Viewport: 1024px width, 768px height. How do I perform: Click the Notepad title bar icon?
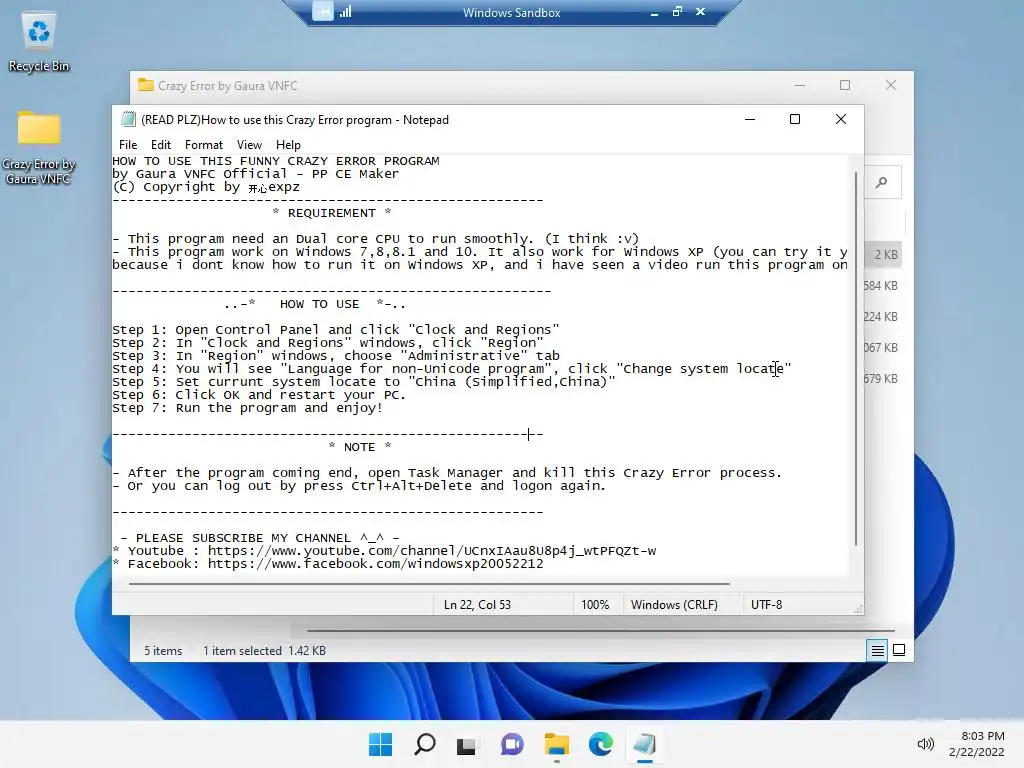pos(129,120)
